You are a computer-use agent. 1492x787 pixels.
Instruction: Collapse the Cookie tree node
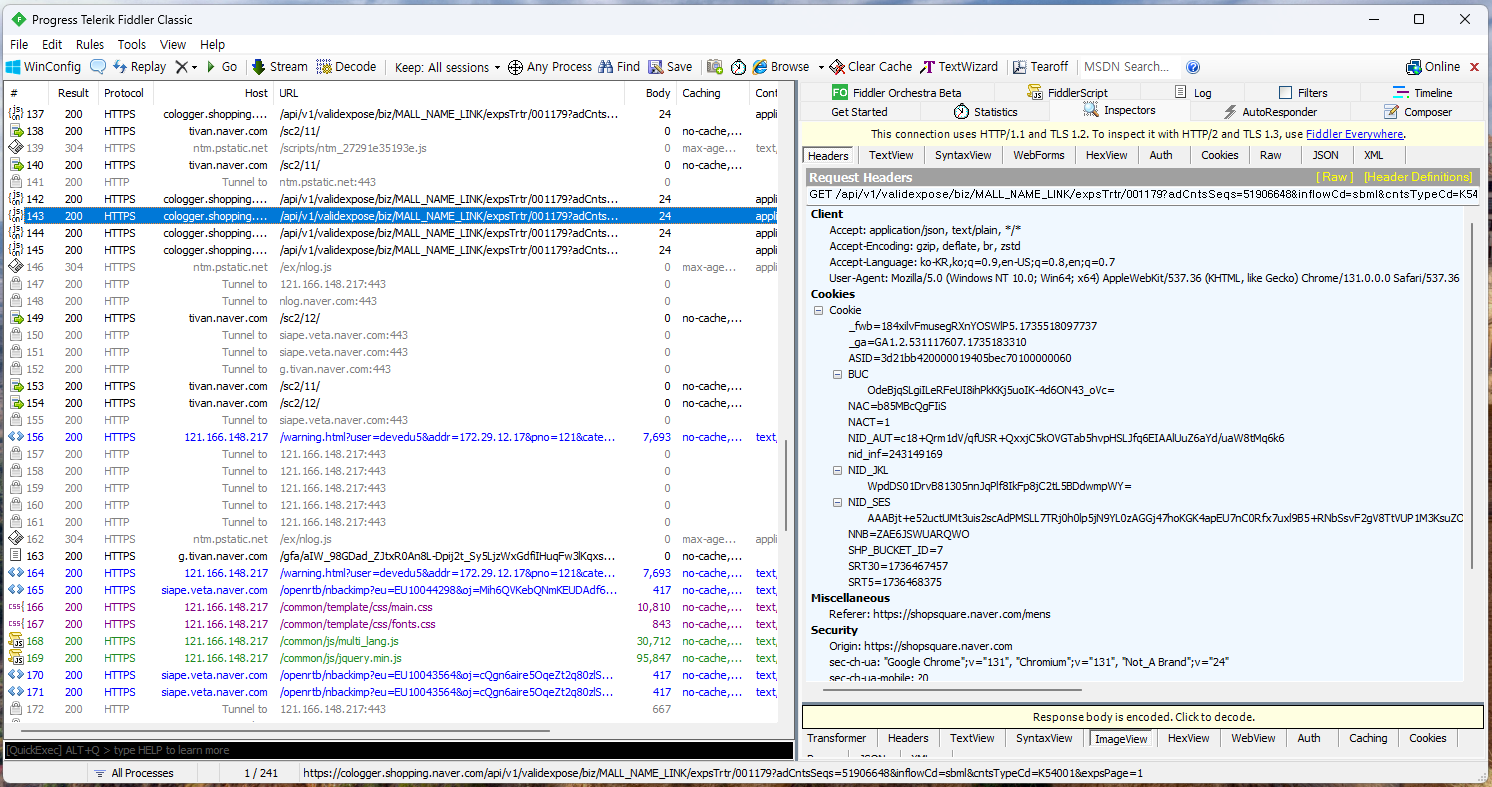click(819, 310)
